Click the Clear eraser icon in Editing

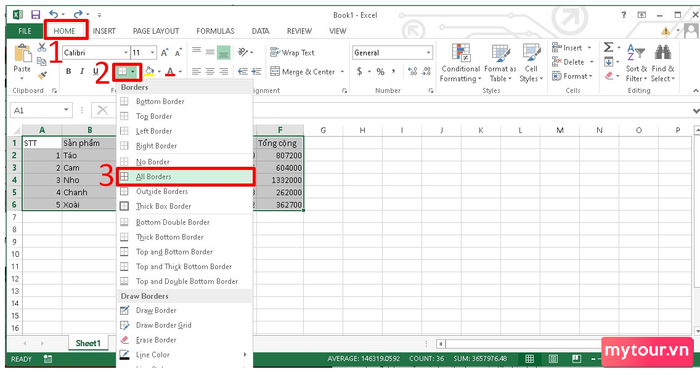coord(609,76)
